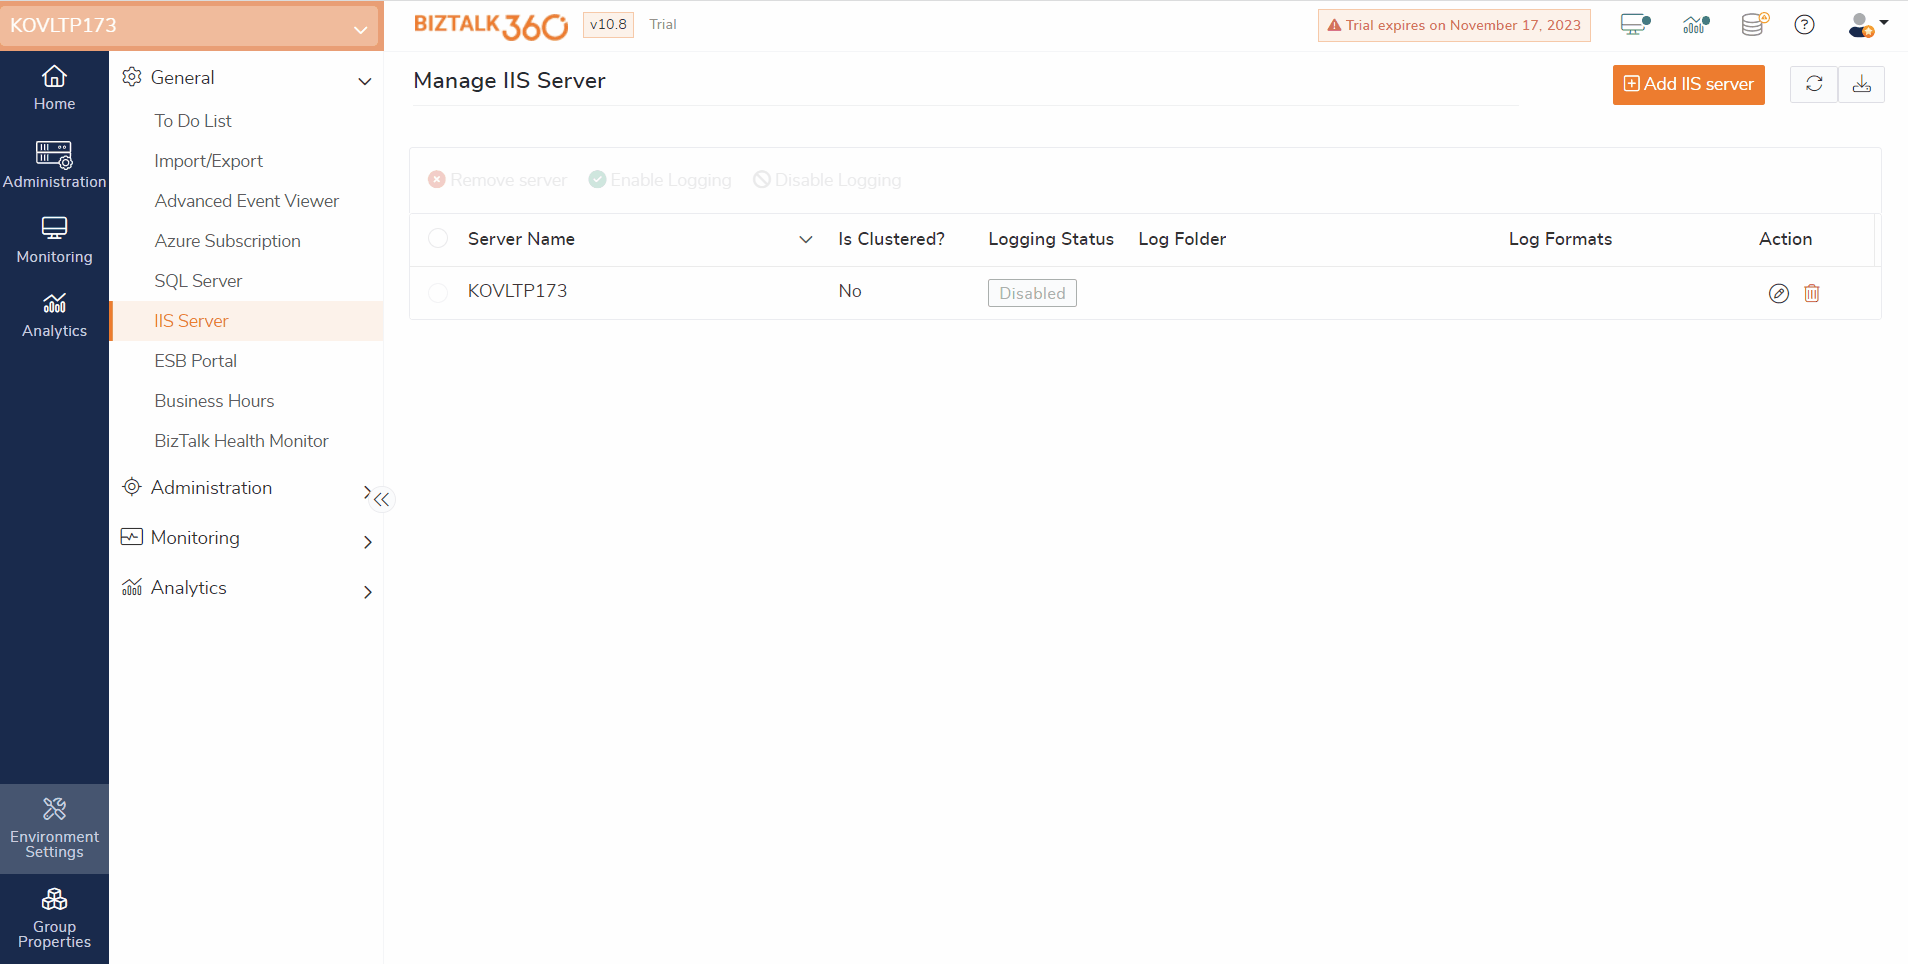Click the Disabled logging status badge

(1032, 293)
